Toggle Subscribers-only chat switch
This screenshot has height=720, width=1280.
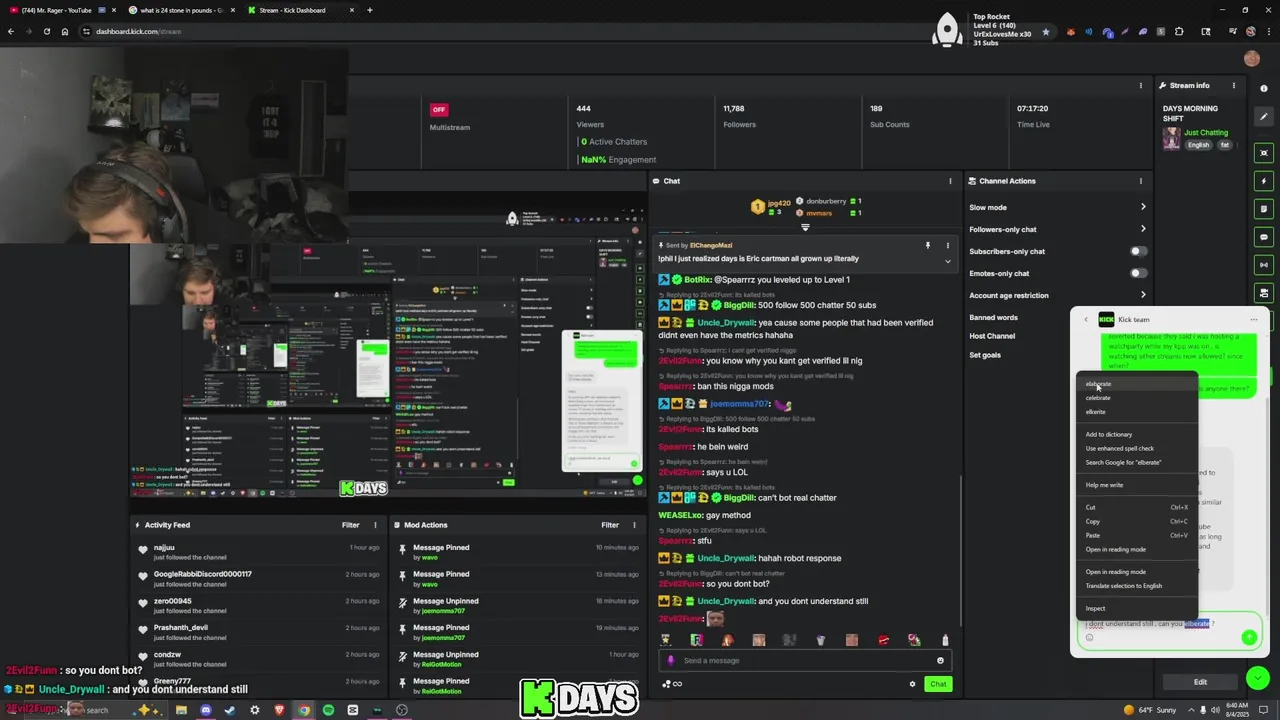[x=1138, y=251]
